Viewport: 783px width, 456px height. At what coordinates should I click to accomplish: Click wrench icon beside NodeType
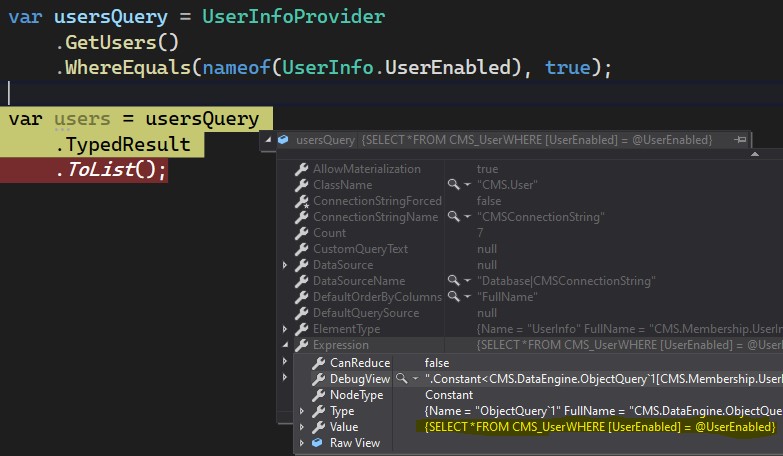(318, 395)
